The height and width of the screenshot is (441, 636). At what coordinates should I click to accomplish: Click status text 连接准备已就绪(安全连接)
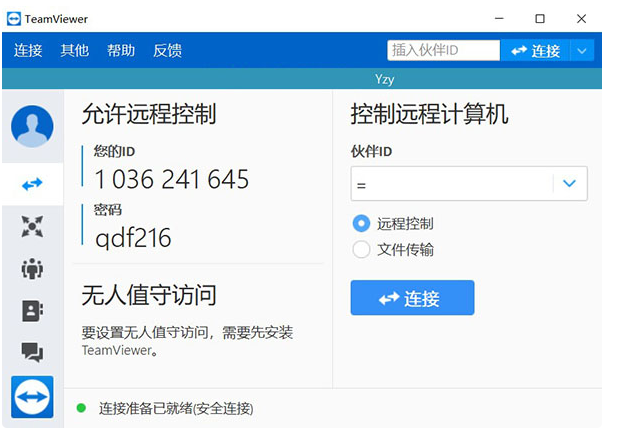click(176, 408)
